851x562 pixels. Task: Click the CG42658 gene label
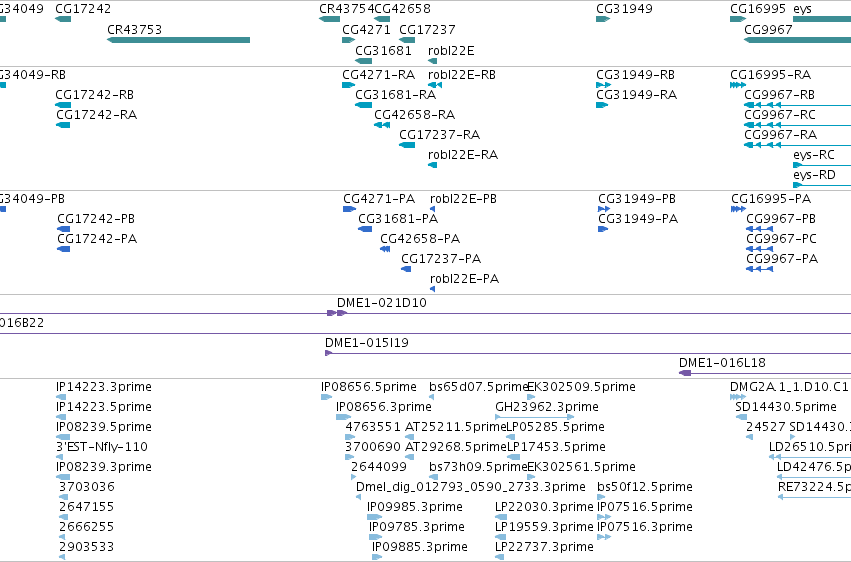coord(403,9)
